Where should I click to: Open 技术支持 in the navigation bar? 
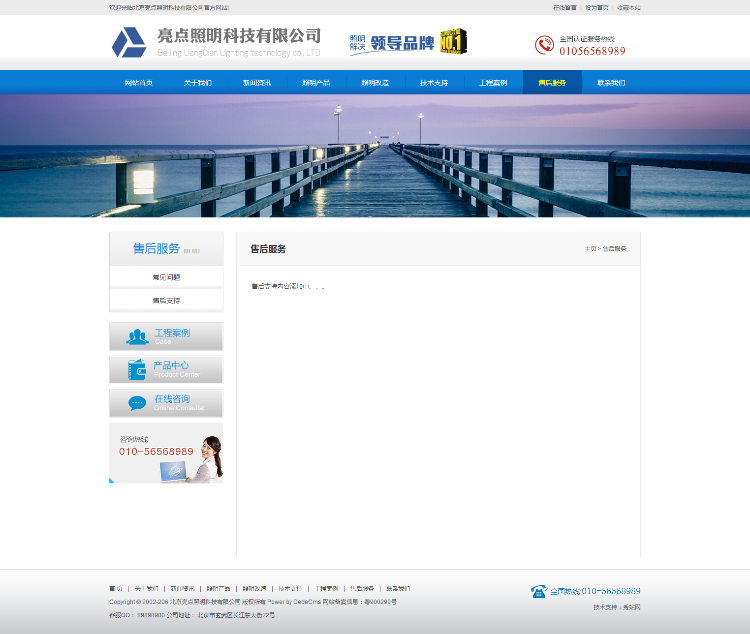pos(434,83)
